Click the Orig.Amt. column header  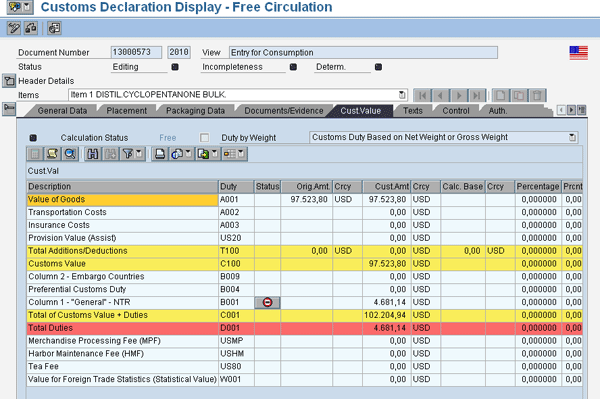click(x=307, y=186)
